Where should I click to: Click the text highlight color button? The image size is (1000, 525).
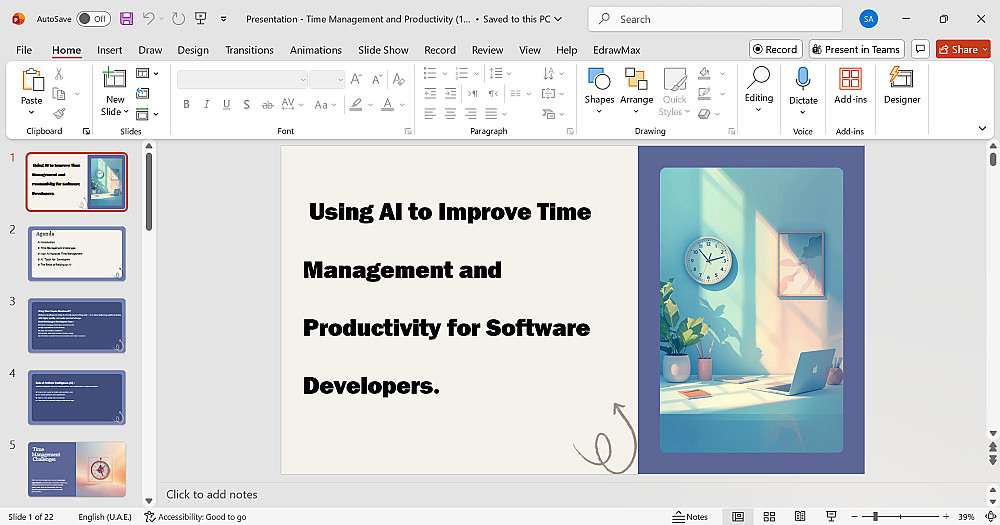(x=356, y=105)
